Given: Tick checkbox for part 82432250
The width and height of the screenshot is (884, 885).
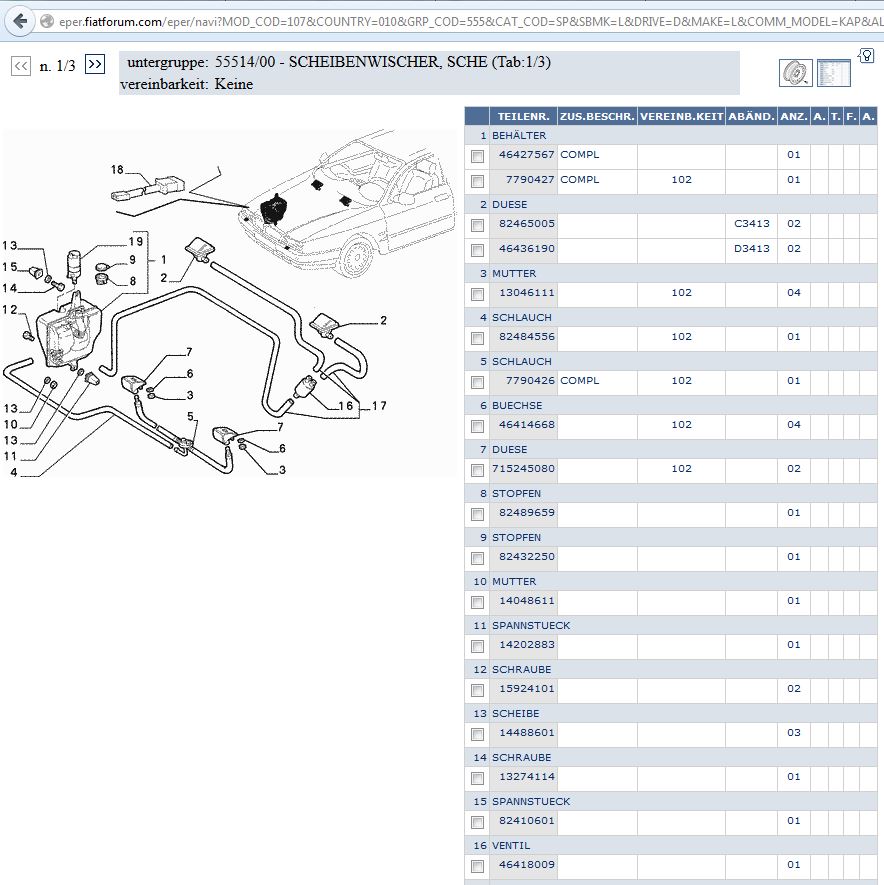Looking at the screenshot, I should point(478,558).
